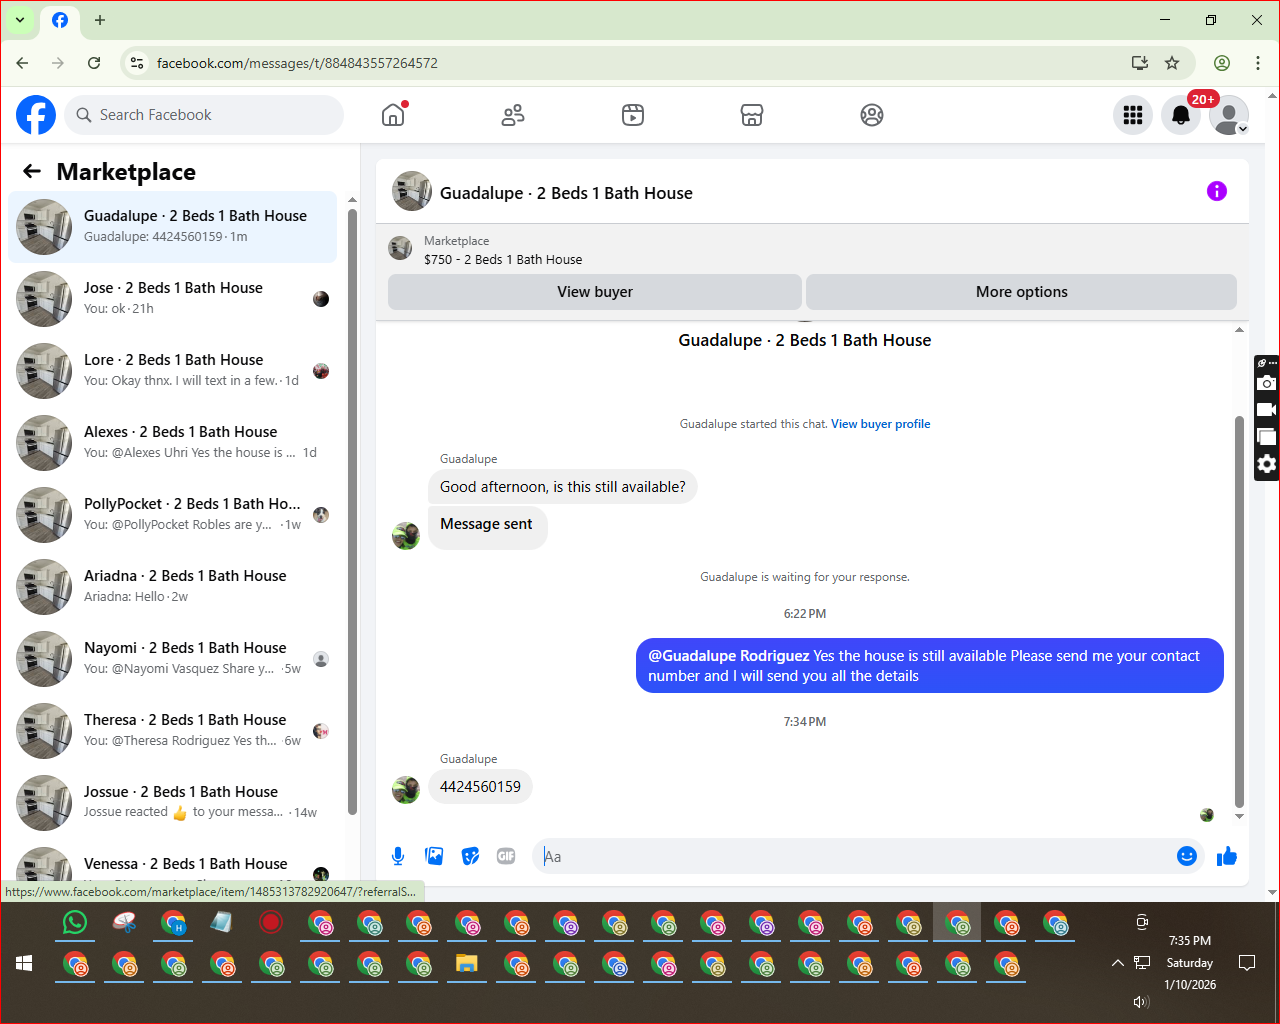The image size is (1280, 1024).
Task: Open the Jose conversation
Action: [x=173, y=299]
